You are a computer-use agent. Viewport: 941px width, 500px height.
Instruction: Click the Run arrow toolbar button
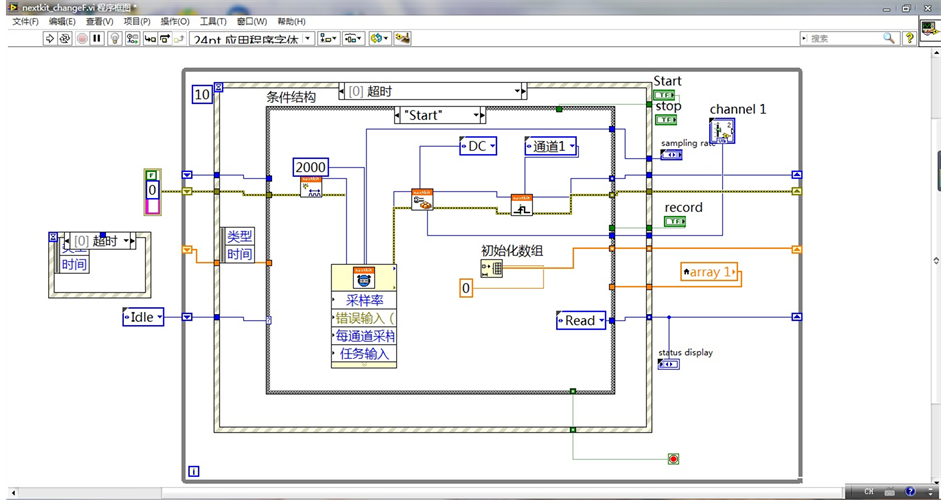(x=50, y=39)
